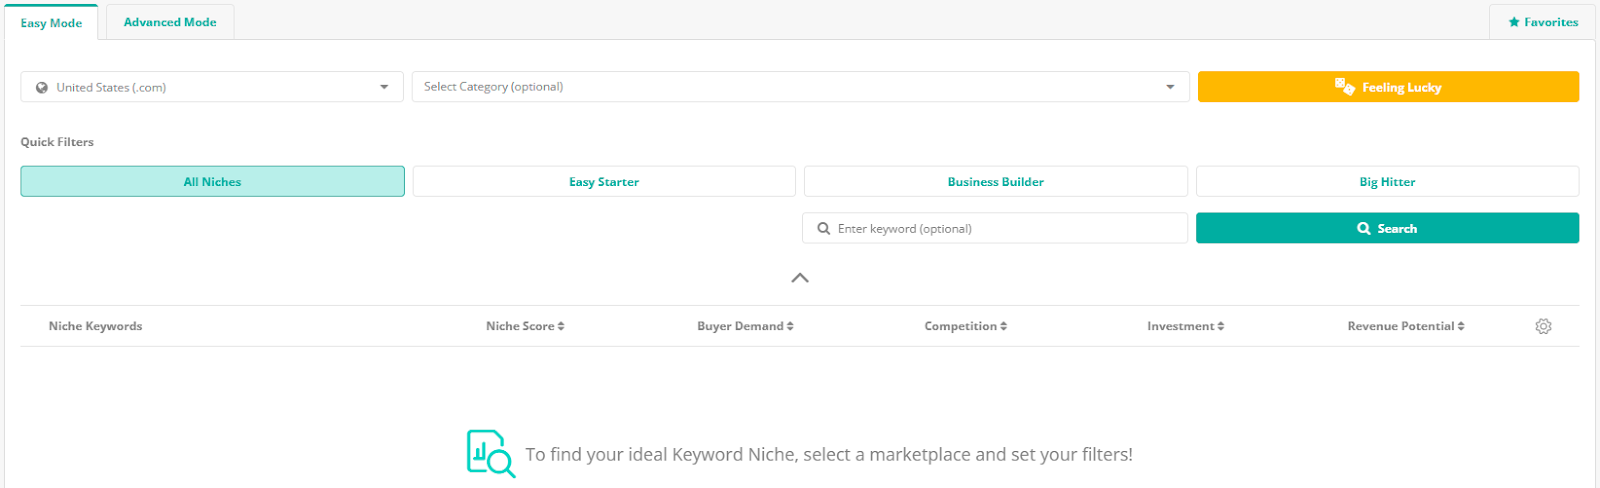Image resolution: width=1600 pixels, height=488 pixels.
Task: Open the United States marketplace dropdown
Action: (212, 87)
